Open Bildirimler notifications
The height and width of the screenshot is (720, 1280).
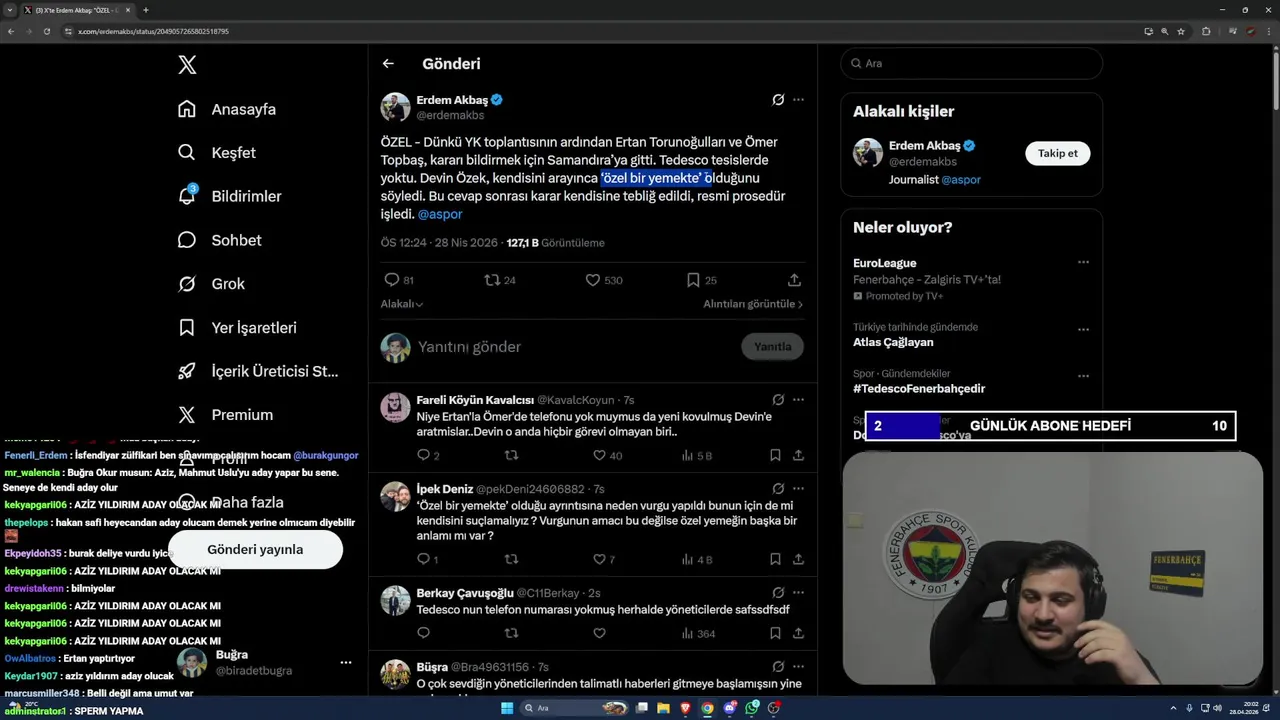tap(229, 196)
